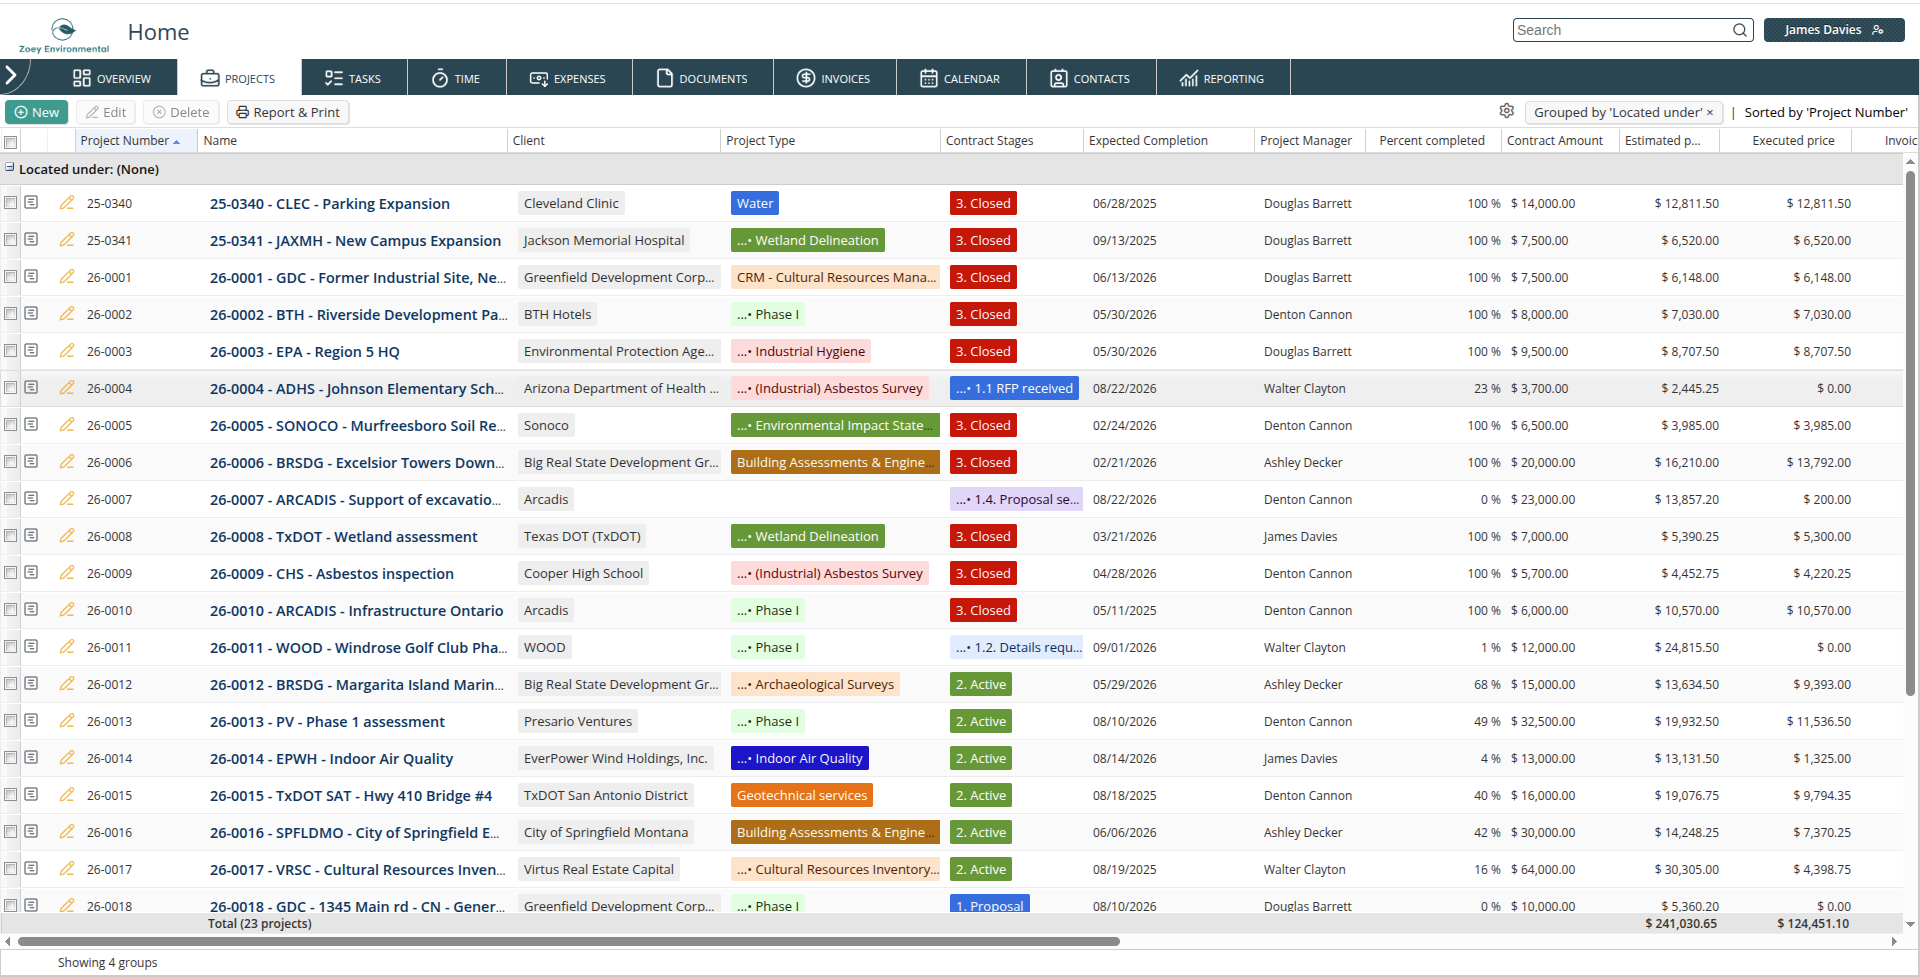Open the Invoices tab
The image size is (1920, 977).
coord(834,78)
